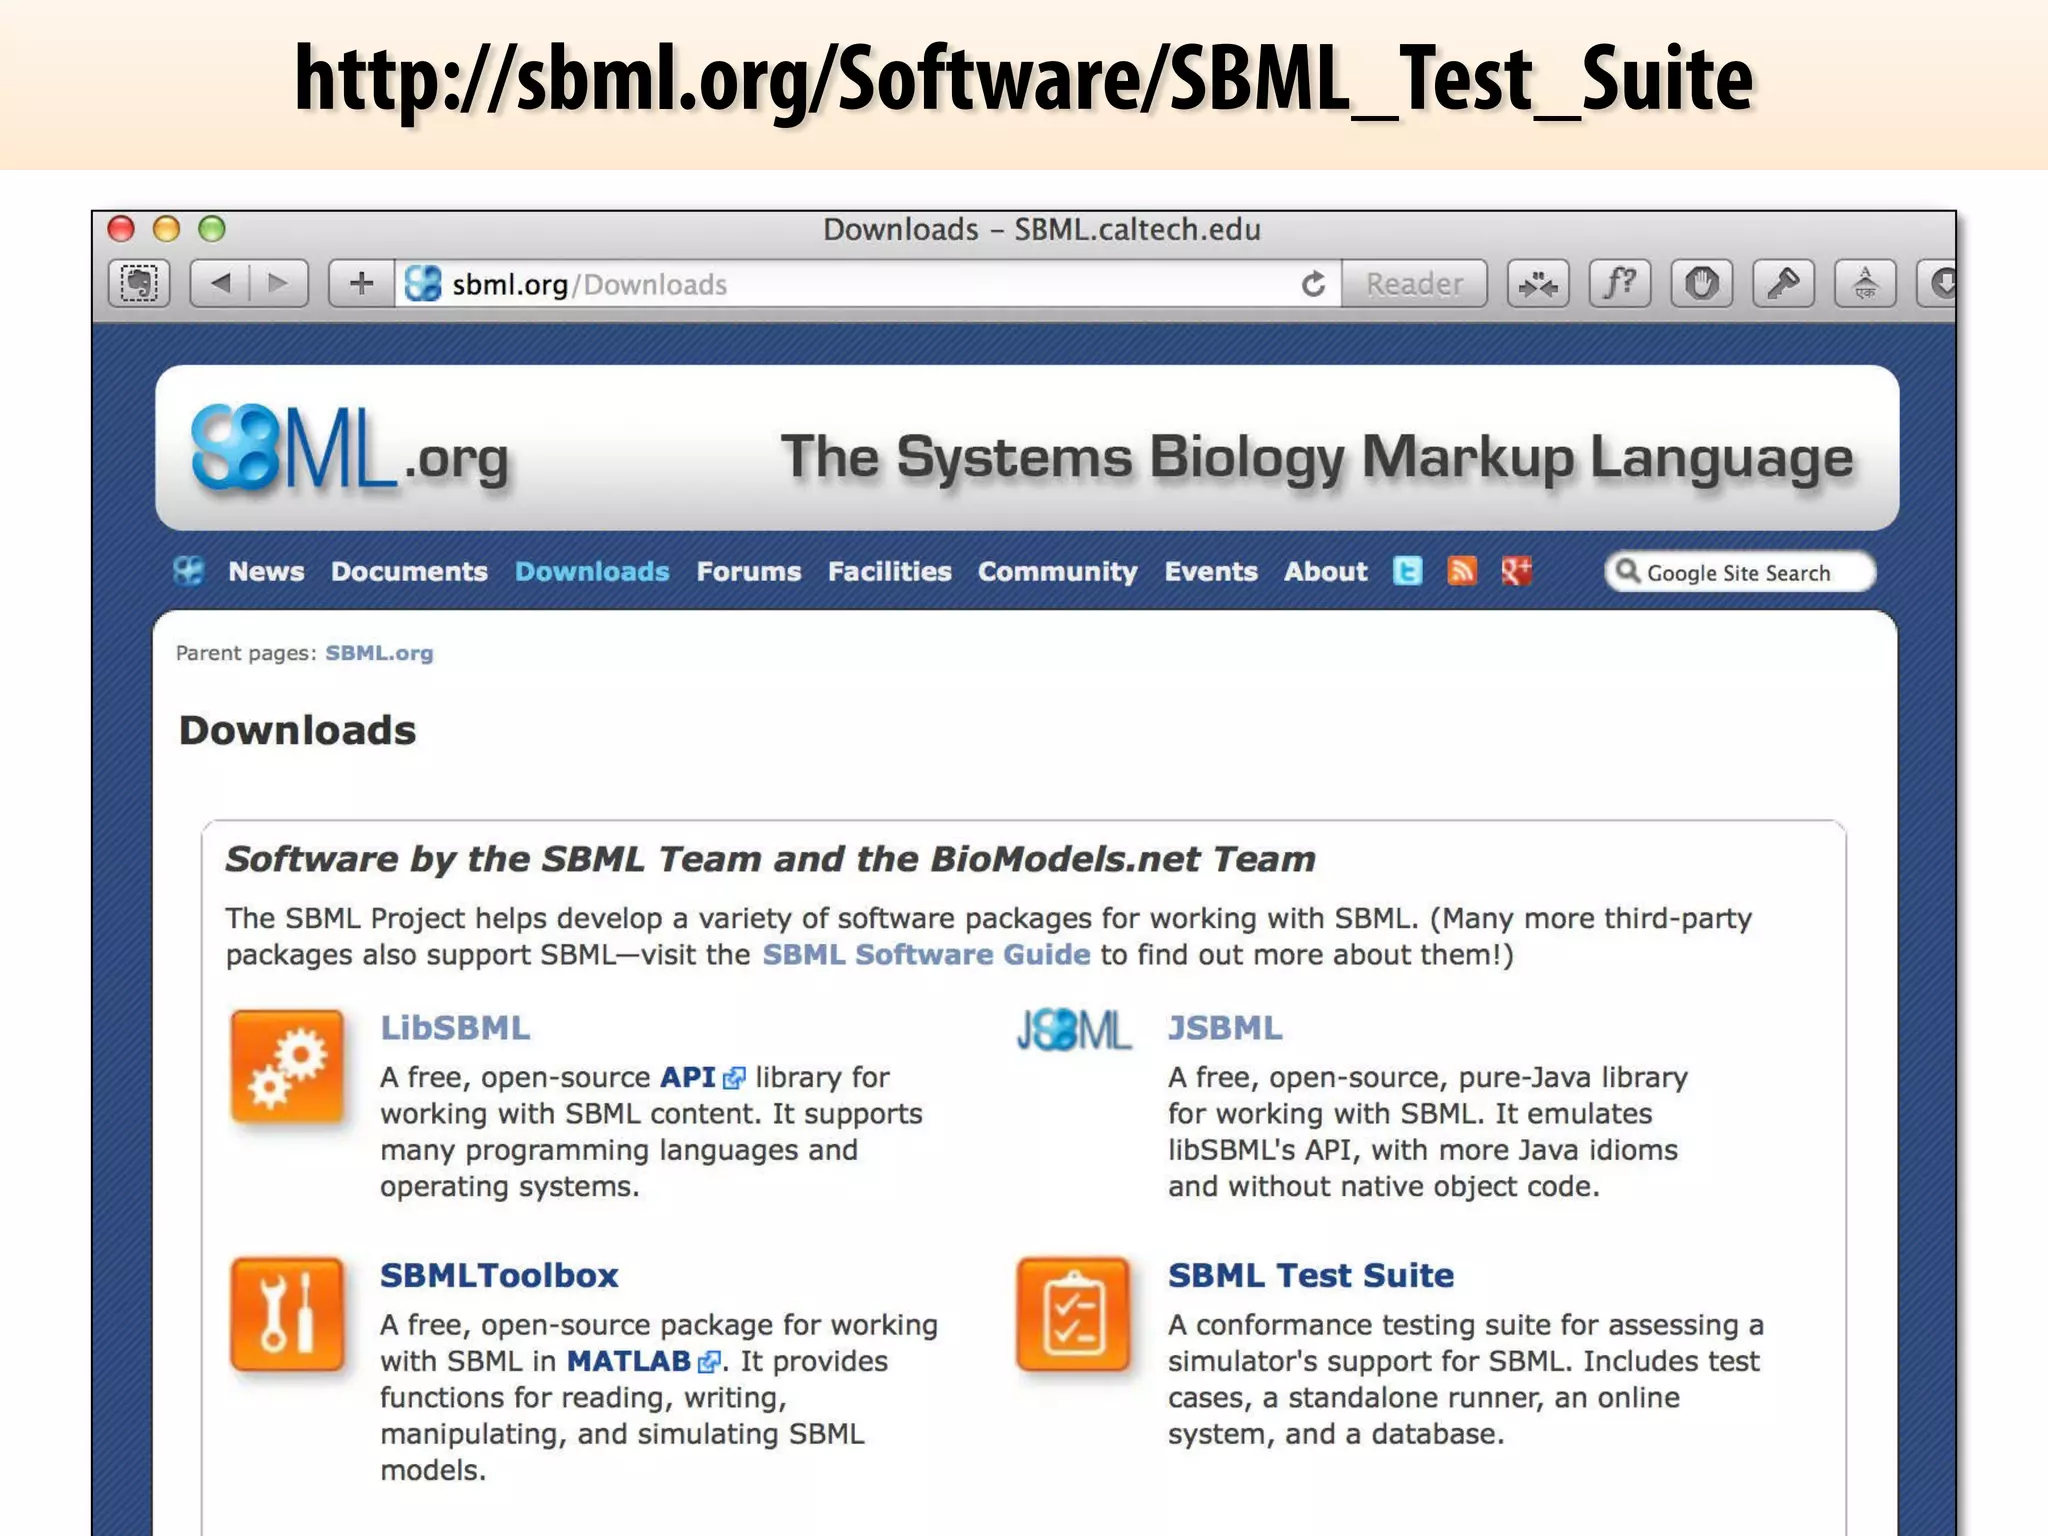
Task: Reload the page with the refresh icon
Action: click(x=1313, y=285)
